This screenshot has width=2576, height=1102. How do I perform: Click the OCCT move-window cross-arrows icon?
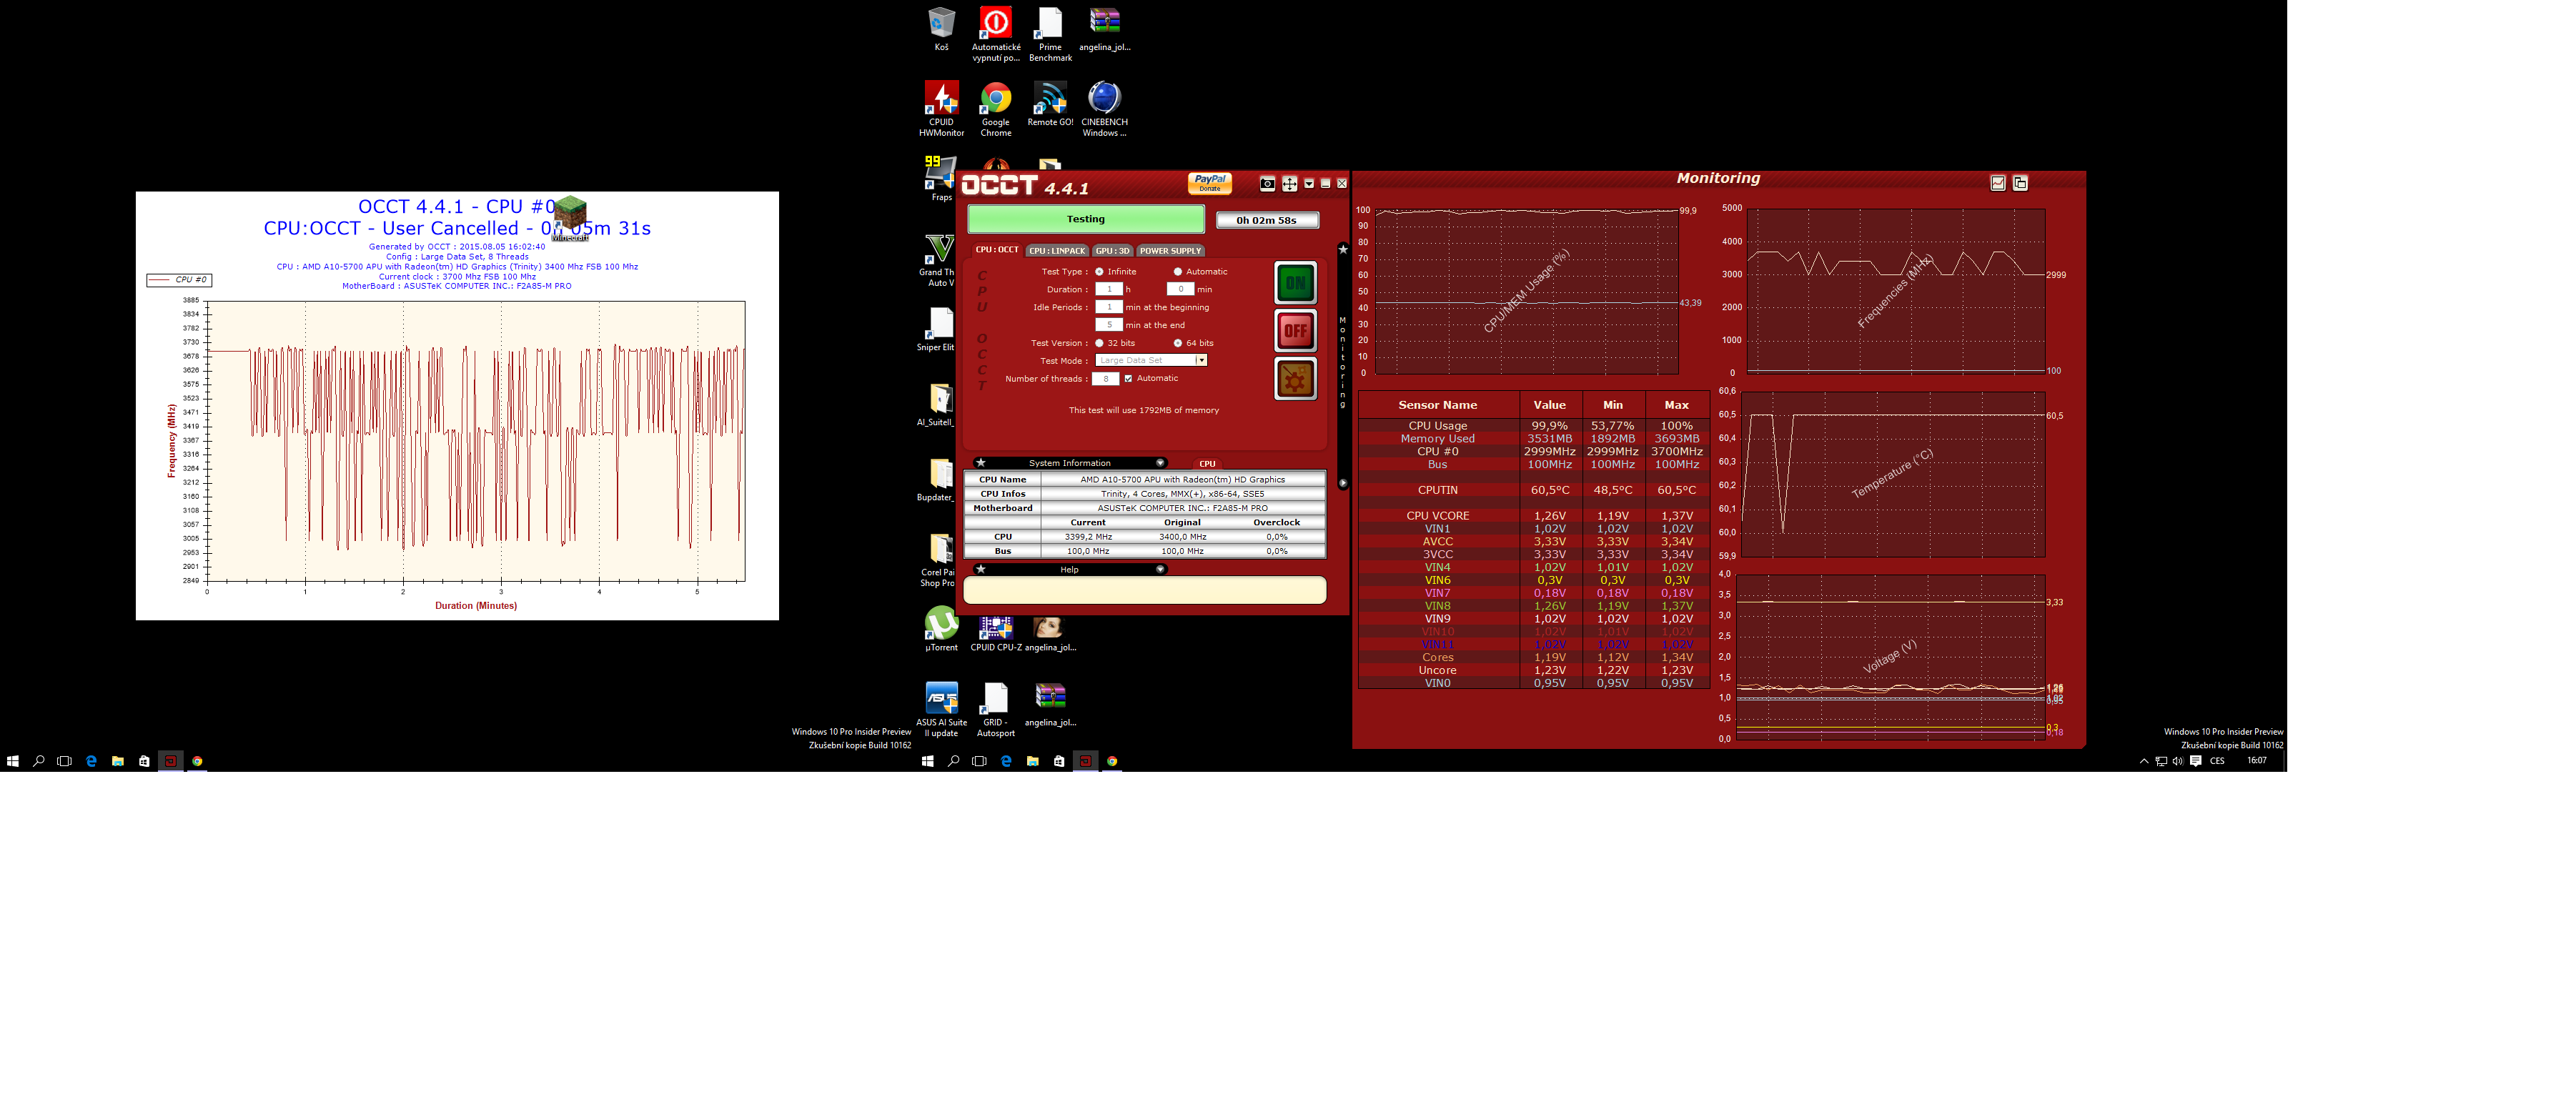tap(1289, 184)
